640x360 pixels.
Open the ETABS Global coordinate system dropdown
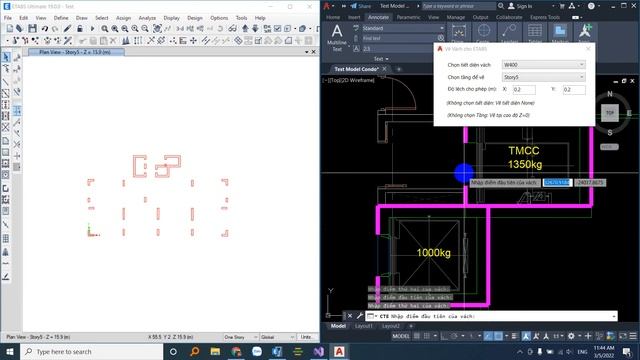point(278,337)
